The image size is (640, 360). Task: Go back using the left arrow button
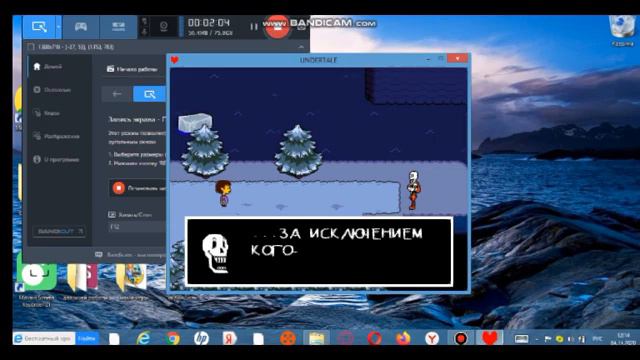click(117, 94)
